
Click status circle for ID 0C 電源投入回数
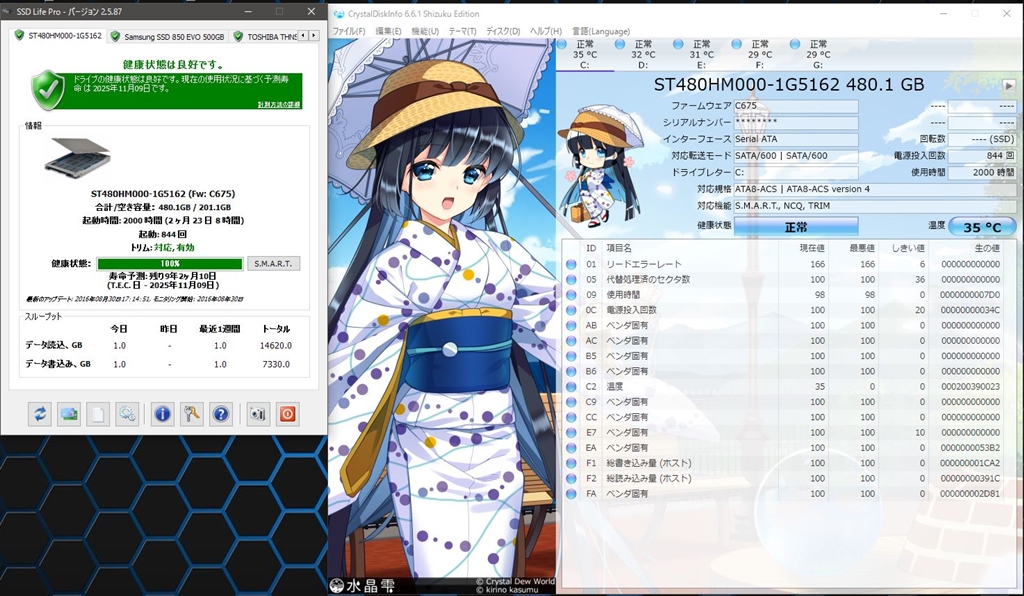pyautogui.click(x=571, y=310)
